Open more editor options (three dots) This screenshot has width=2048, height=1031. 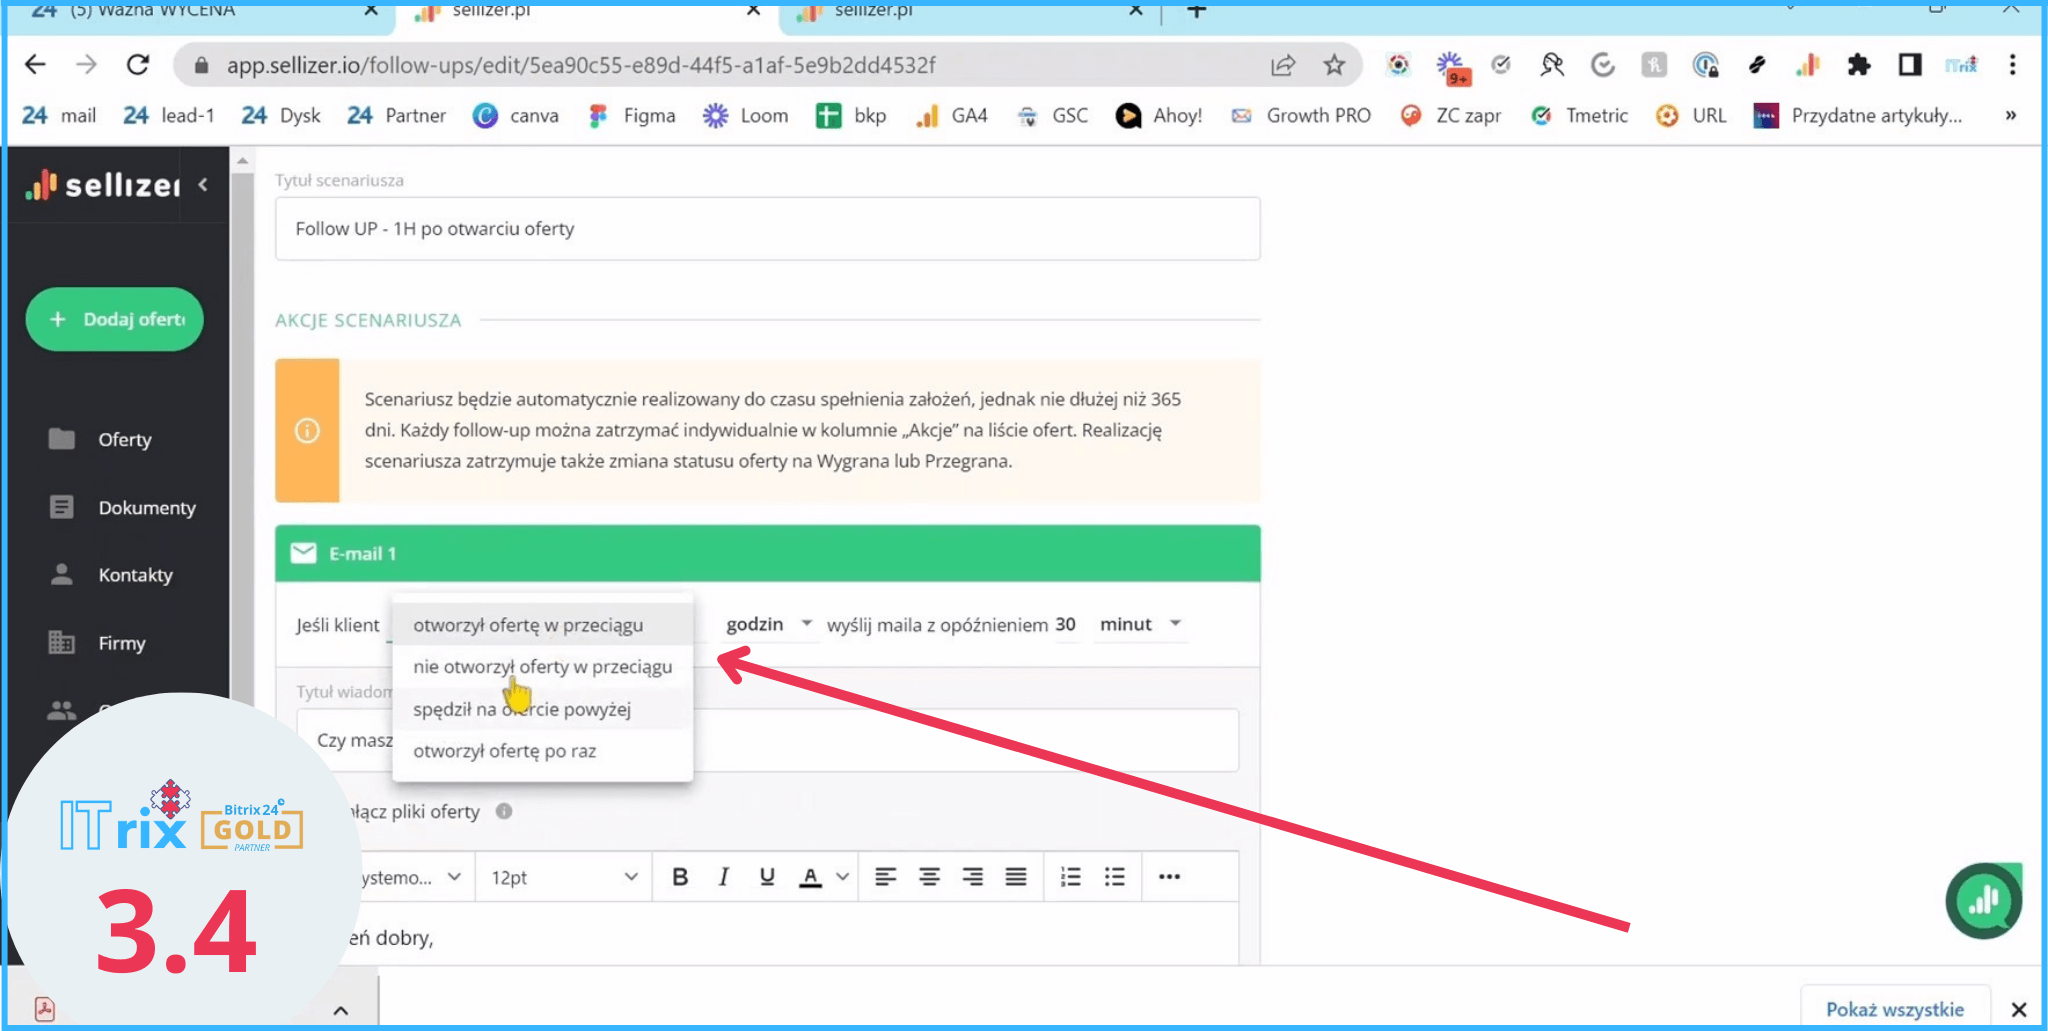(1169, 877)
